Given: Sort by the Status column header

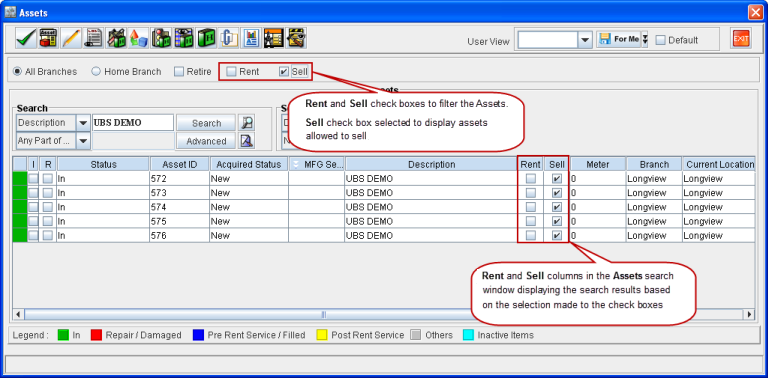Looking at the screenshot, I should 103,165.
